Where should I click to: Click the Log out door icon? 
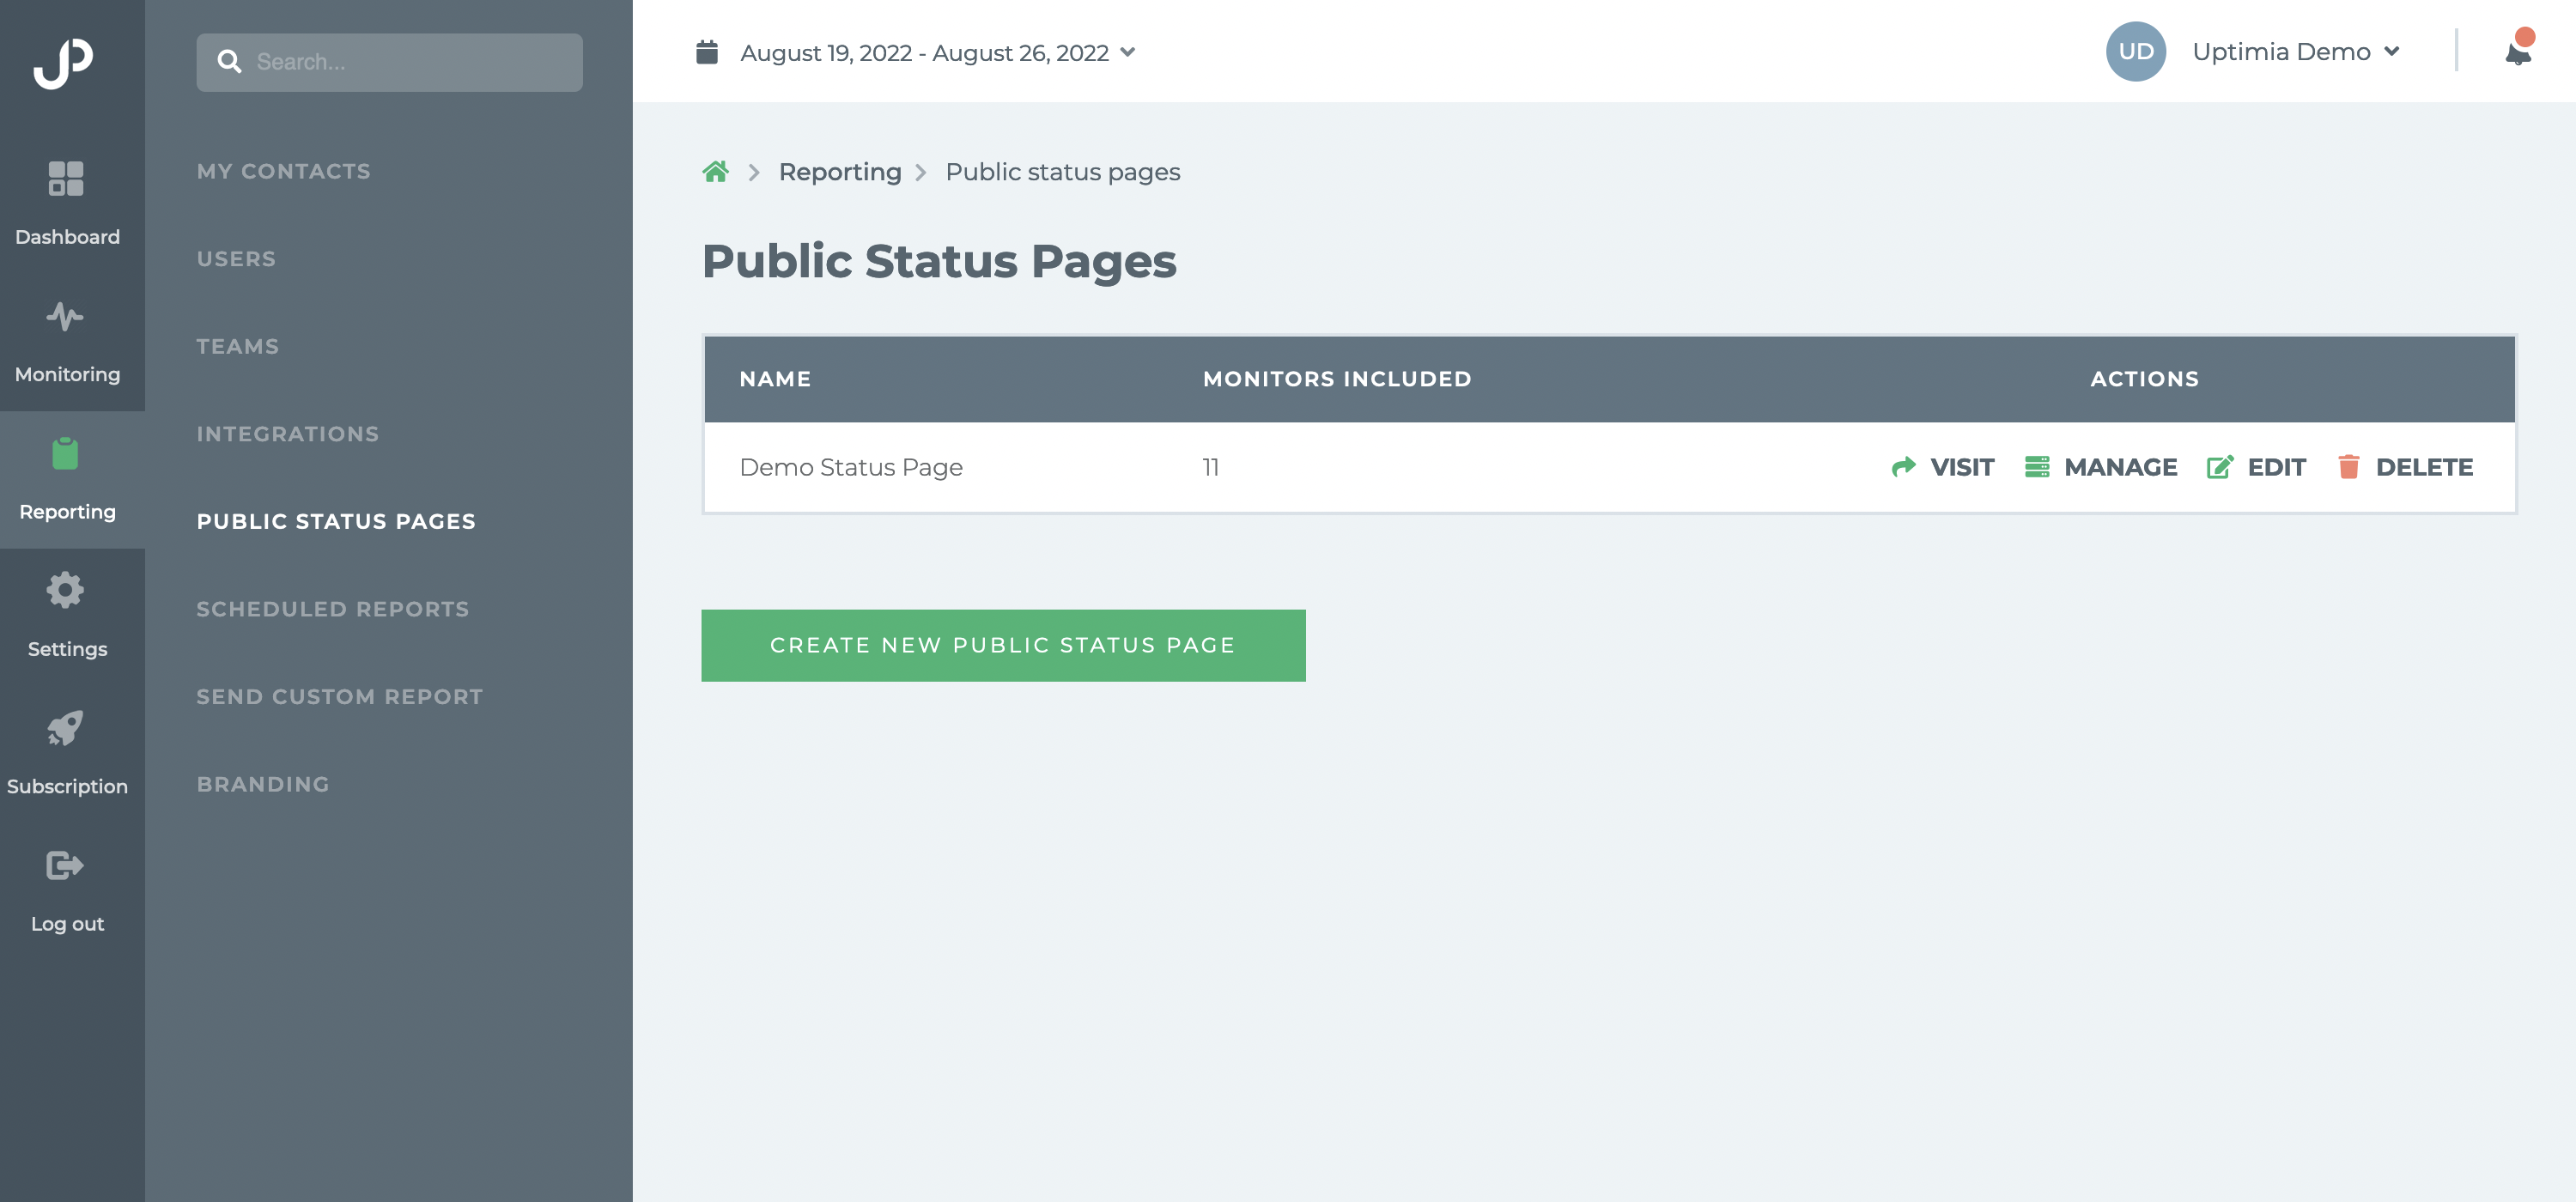pyautogui.click(x=65, y=865)
